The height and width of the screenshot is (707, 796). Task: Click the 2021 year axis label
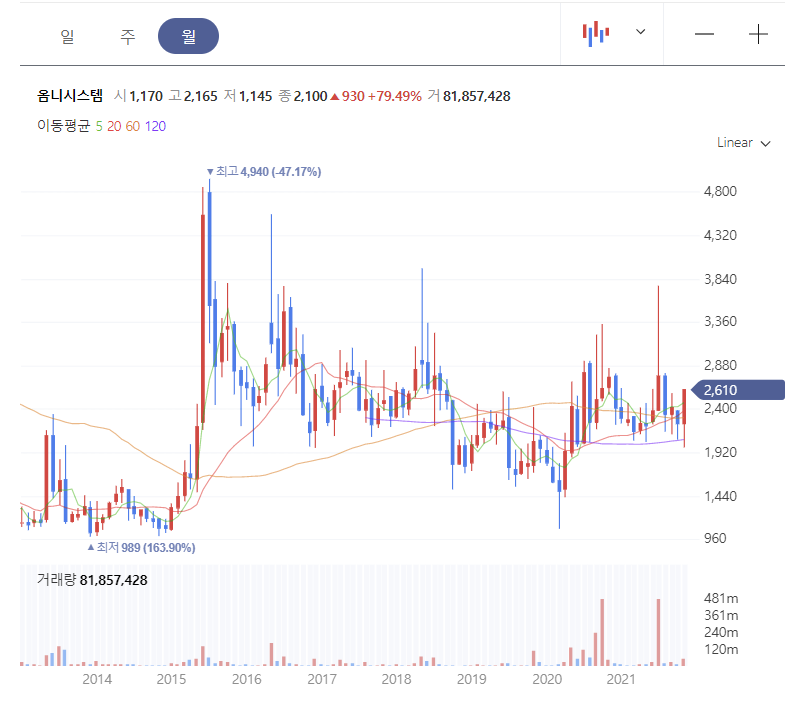coord(621,679)
